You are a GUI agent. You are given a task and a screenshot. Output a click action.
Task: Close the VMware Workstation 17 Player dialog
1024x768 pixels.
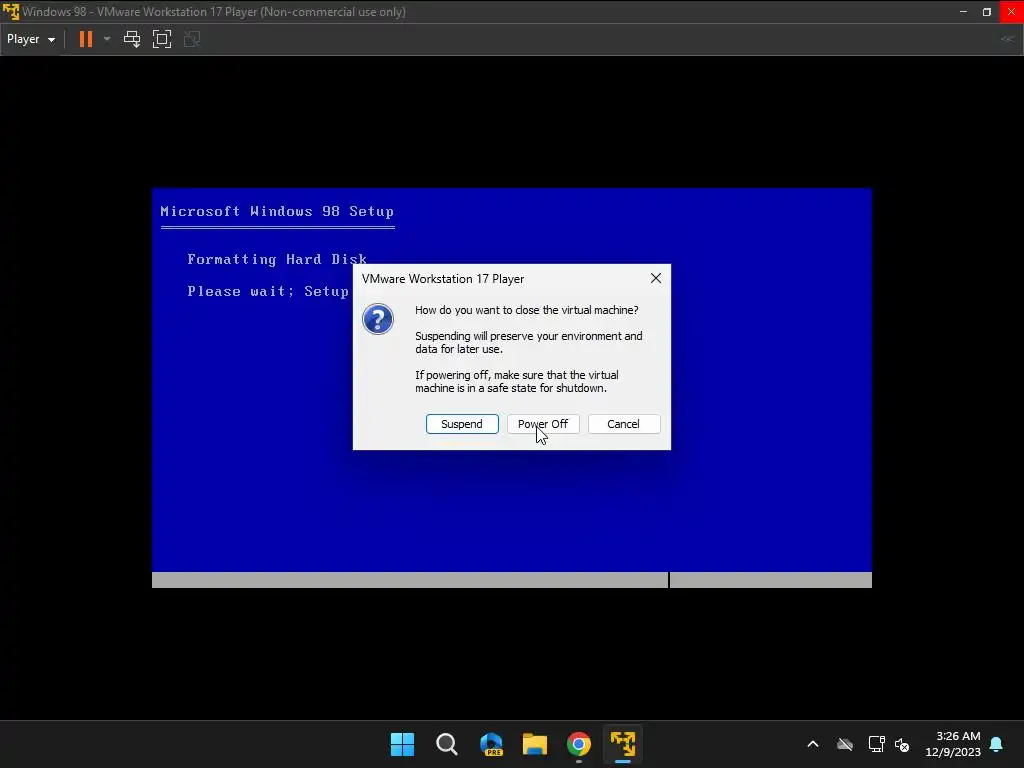tap(656, 278)
